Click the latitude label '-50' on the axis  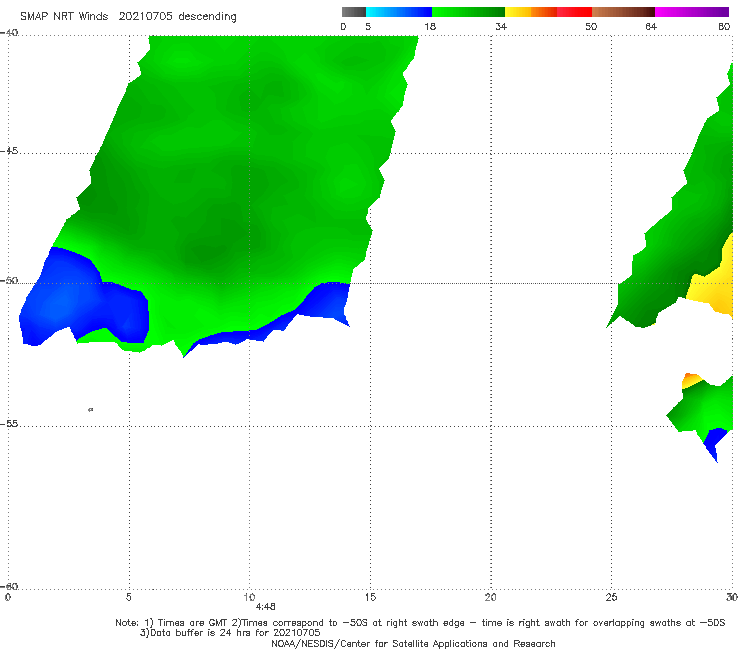tap(9, 281)
